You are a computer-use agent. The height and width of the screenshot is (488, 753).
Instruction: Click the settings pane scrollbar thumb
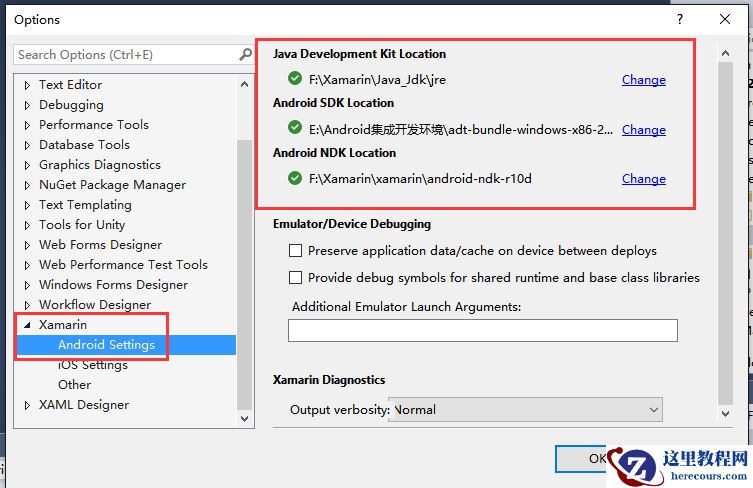pyautogui.click(x=725, y=233)
